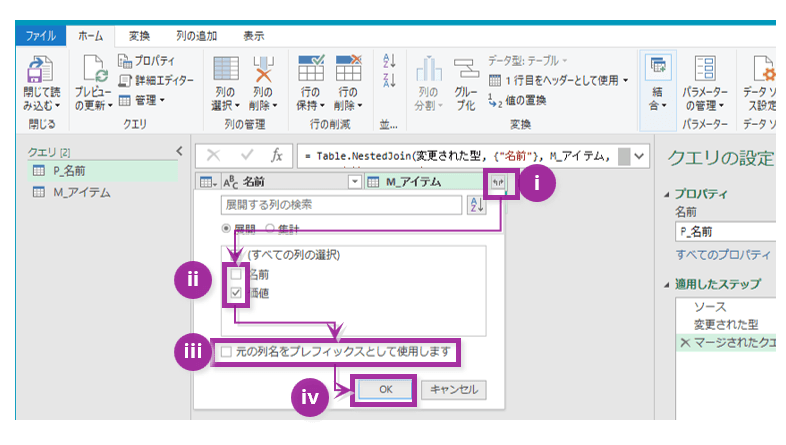786x445 pixels.
Task: Click the 行の保持 icon
Action: [x=310, y=72]
